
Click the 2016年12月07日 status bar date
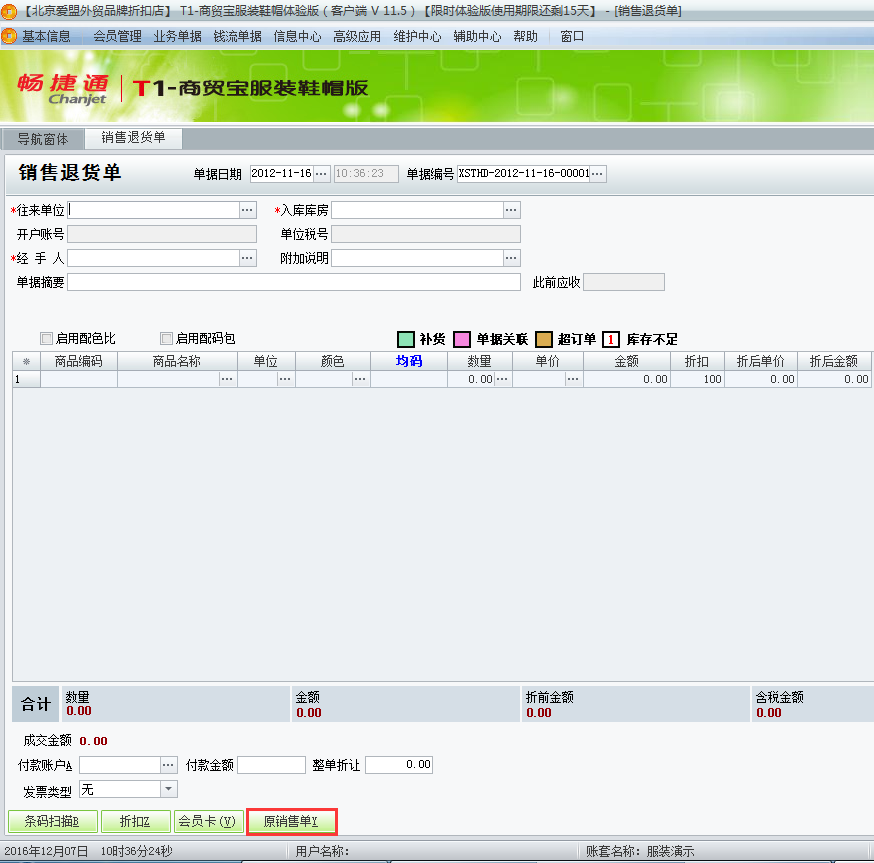pyautogui.click(x=46, y=851)
